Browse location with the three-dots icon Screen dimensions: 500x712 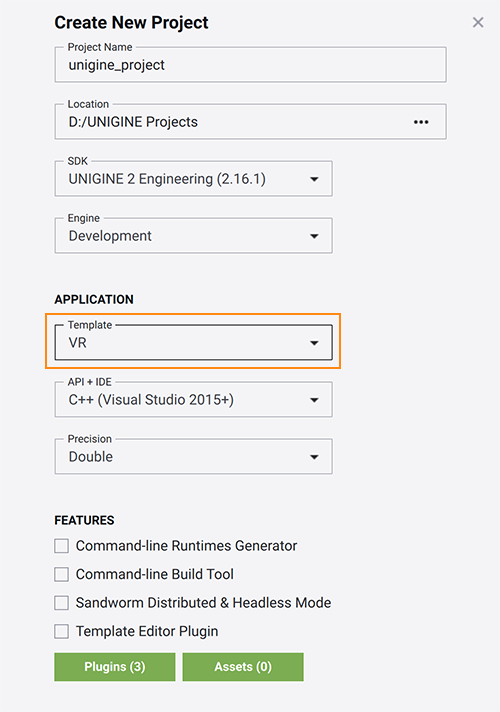coord(421,122)
